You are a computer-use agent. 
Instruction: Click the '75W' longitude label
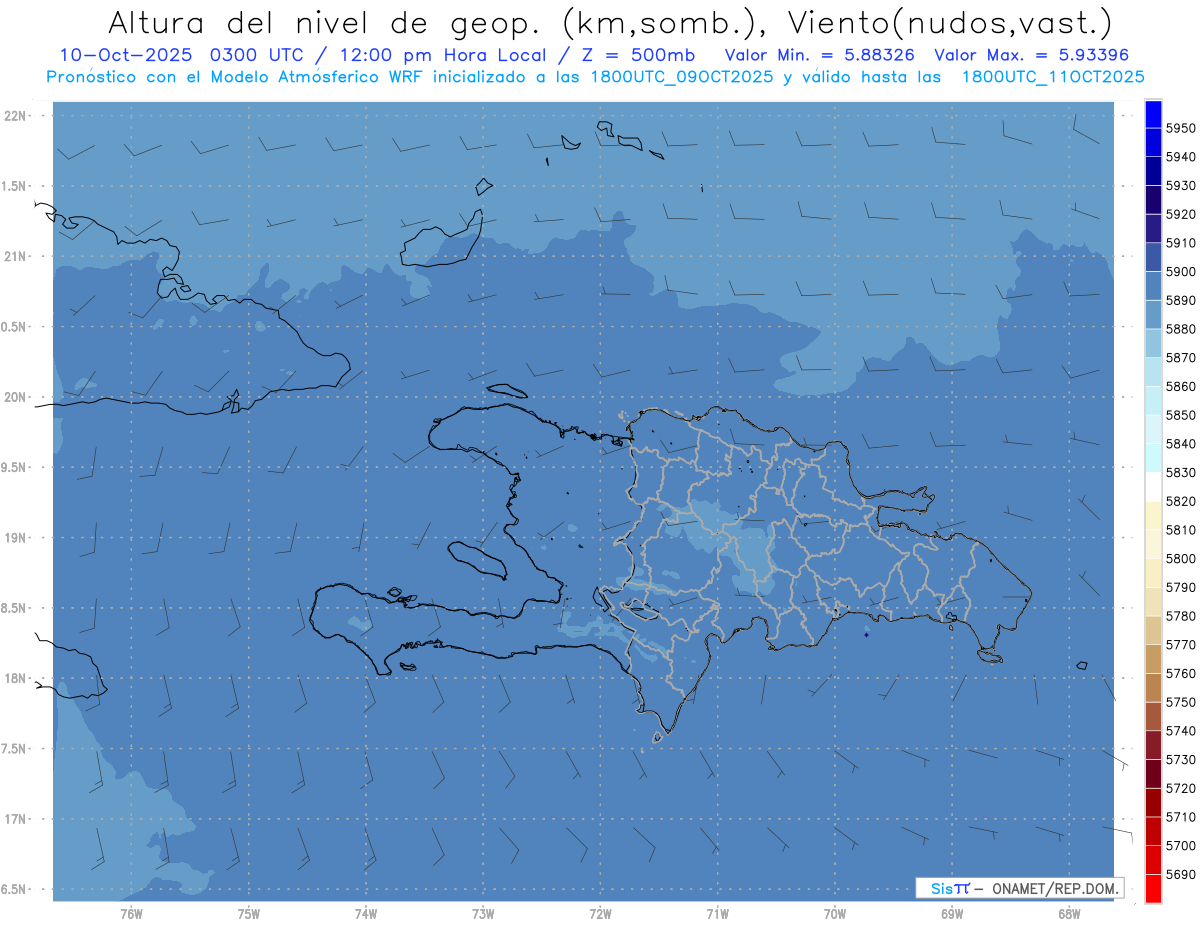pos(249,914)
